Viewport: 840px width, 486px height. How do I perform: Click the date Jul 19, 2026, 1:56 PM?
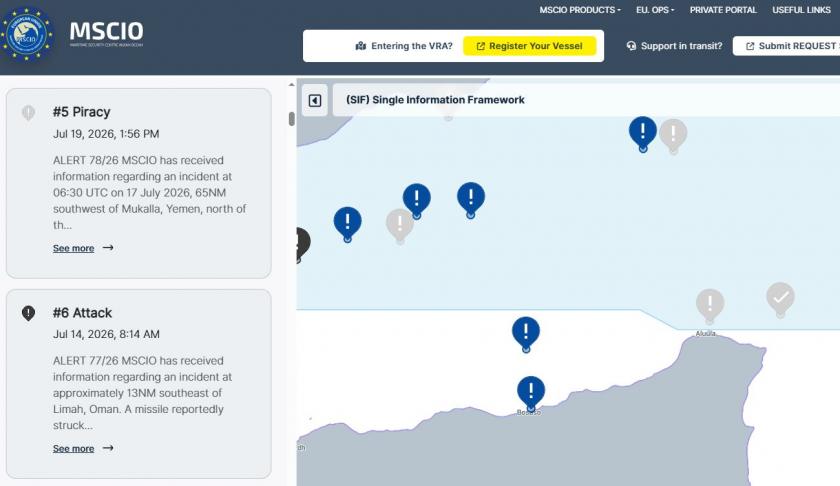point(106,134)
